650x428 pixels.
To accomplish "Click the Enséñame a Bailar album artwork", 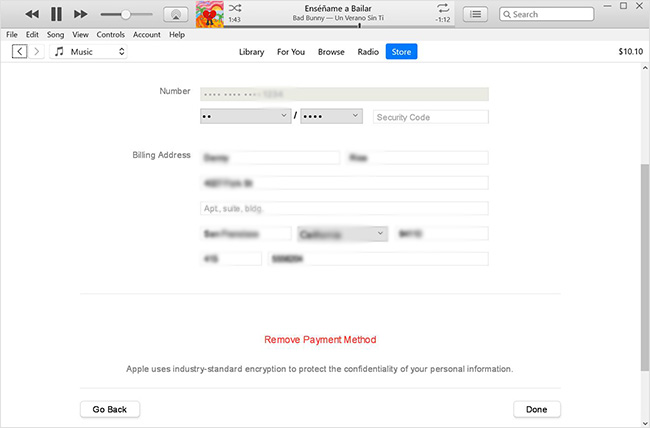I will tap(210, 14).
